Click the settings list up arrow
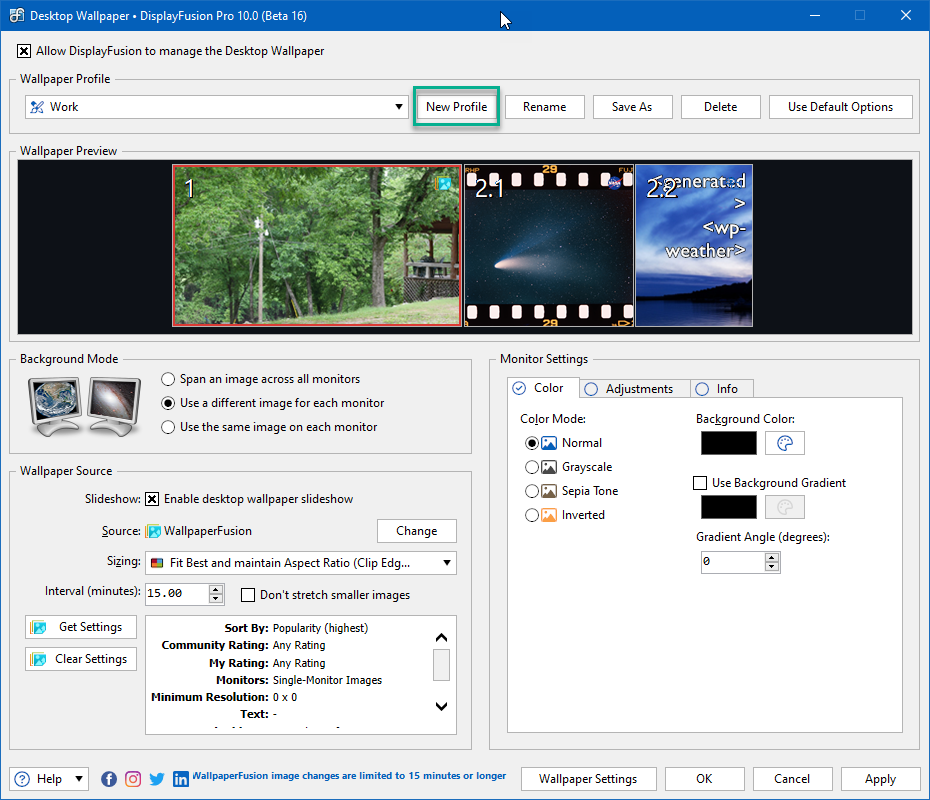Viewport: 930px width, 800px height. [x=441, y=638]
